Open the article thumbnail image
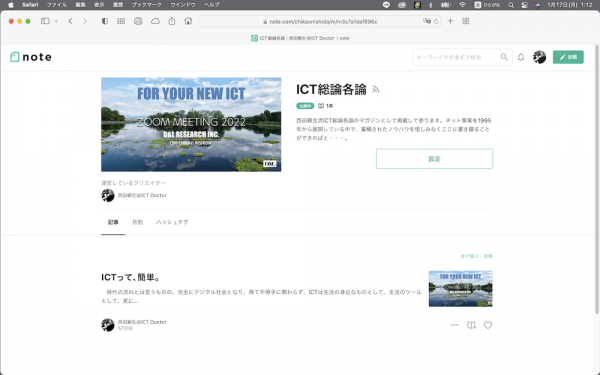The image size is (600, 375). [461, 289]
